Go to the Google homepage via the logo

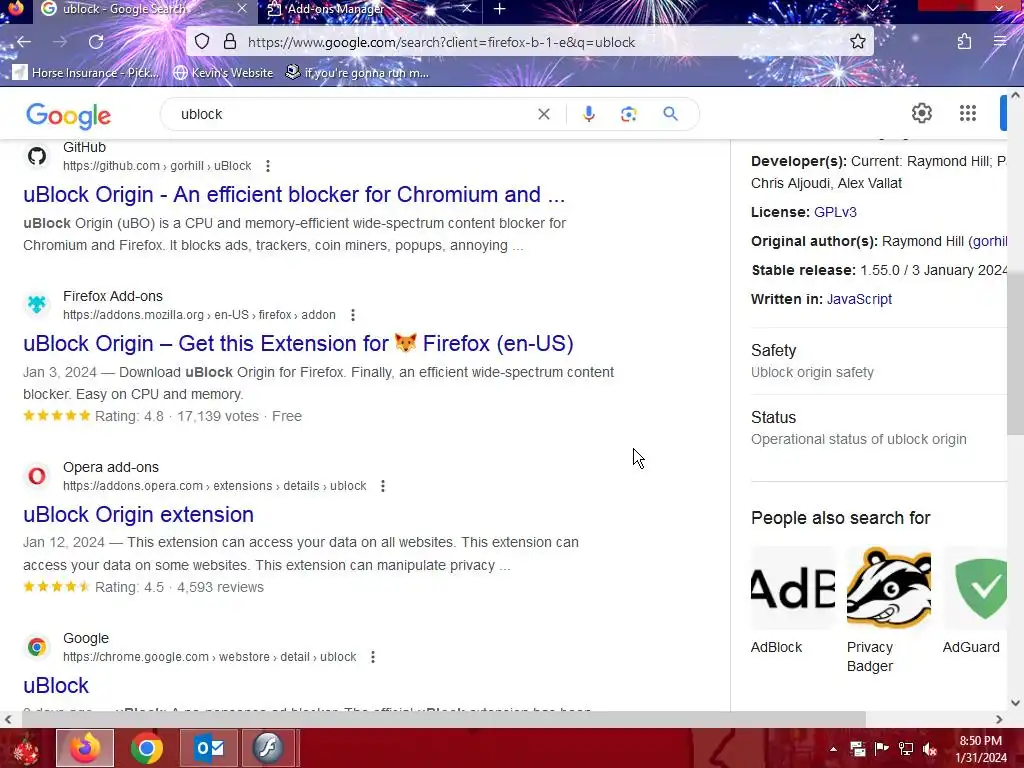pyautogui.click(x=69, y=116)
